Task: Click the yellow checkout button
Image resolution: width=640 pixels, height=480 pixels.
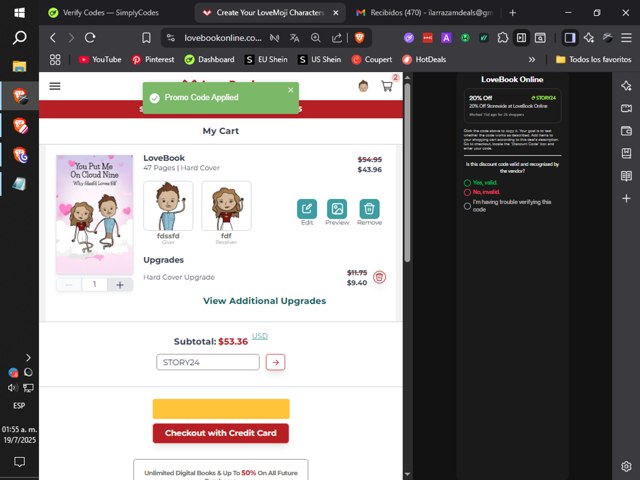Action: [221, 409]
